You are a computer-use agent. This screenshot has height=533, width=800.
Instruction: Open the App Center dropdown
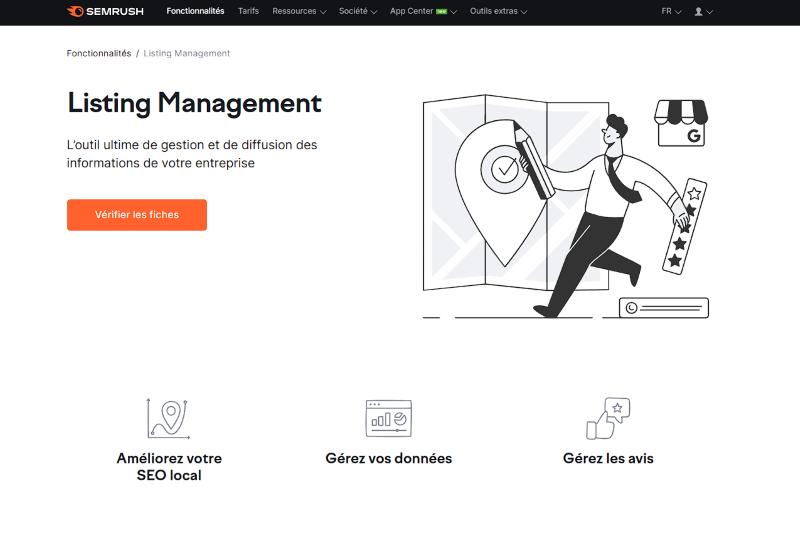coord(423,11)
